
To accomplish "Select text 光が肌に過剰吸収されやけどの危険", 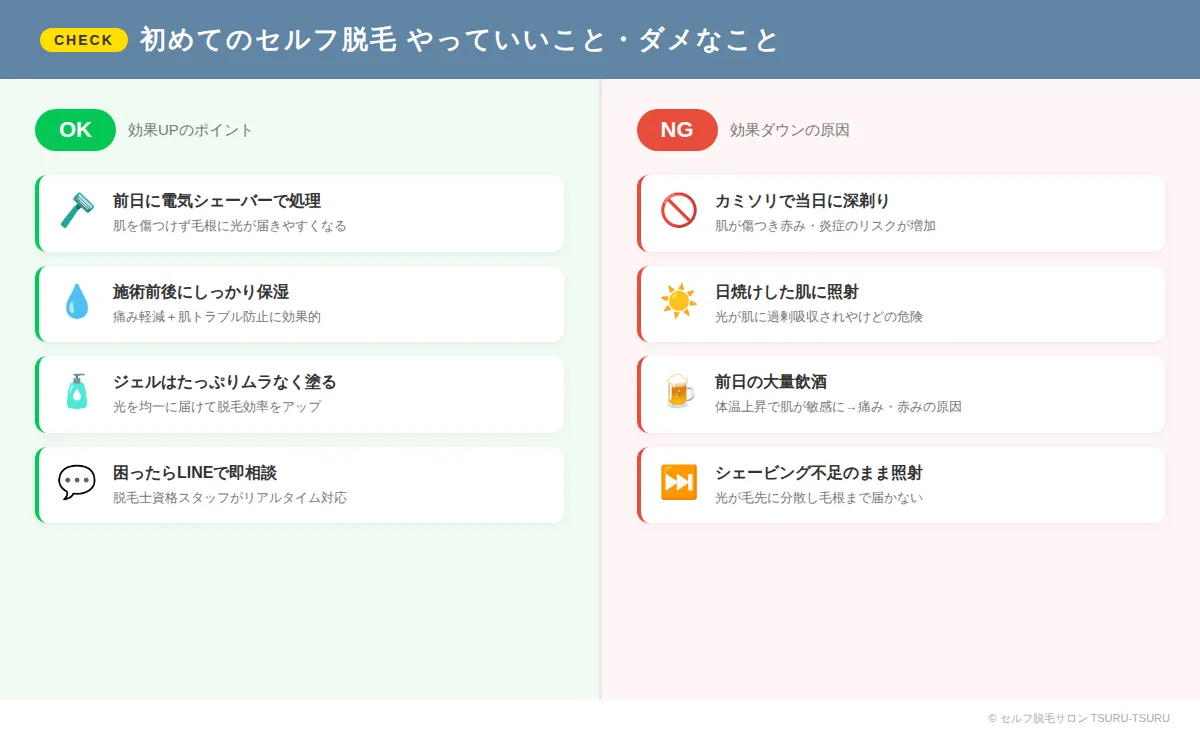I will (x=818, y=317).
